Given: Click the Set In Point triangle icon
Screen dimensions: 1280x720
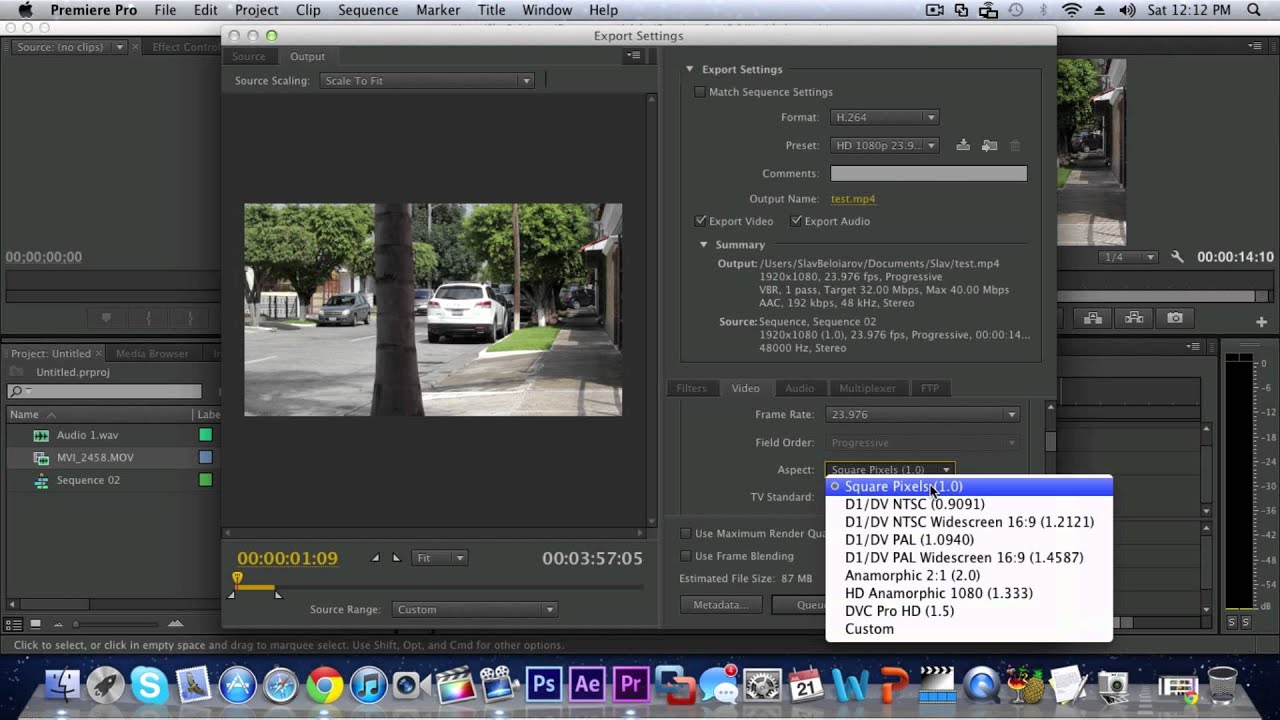Looking at the screenshot, I should coord(375,558).
